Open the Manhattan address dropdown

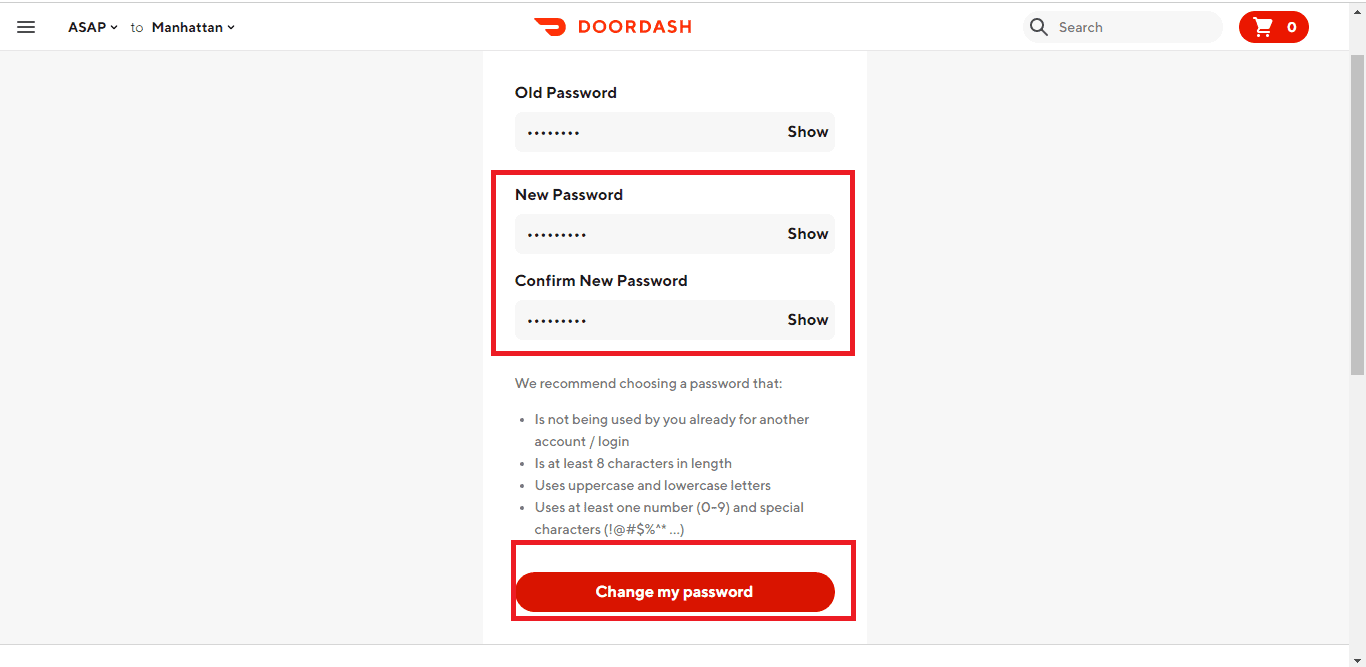(193, 27)
